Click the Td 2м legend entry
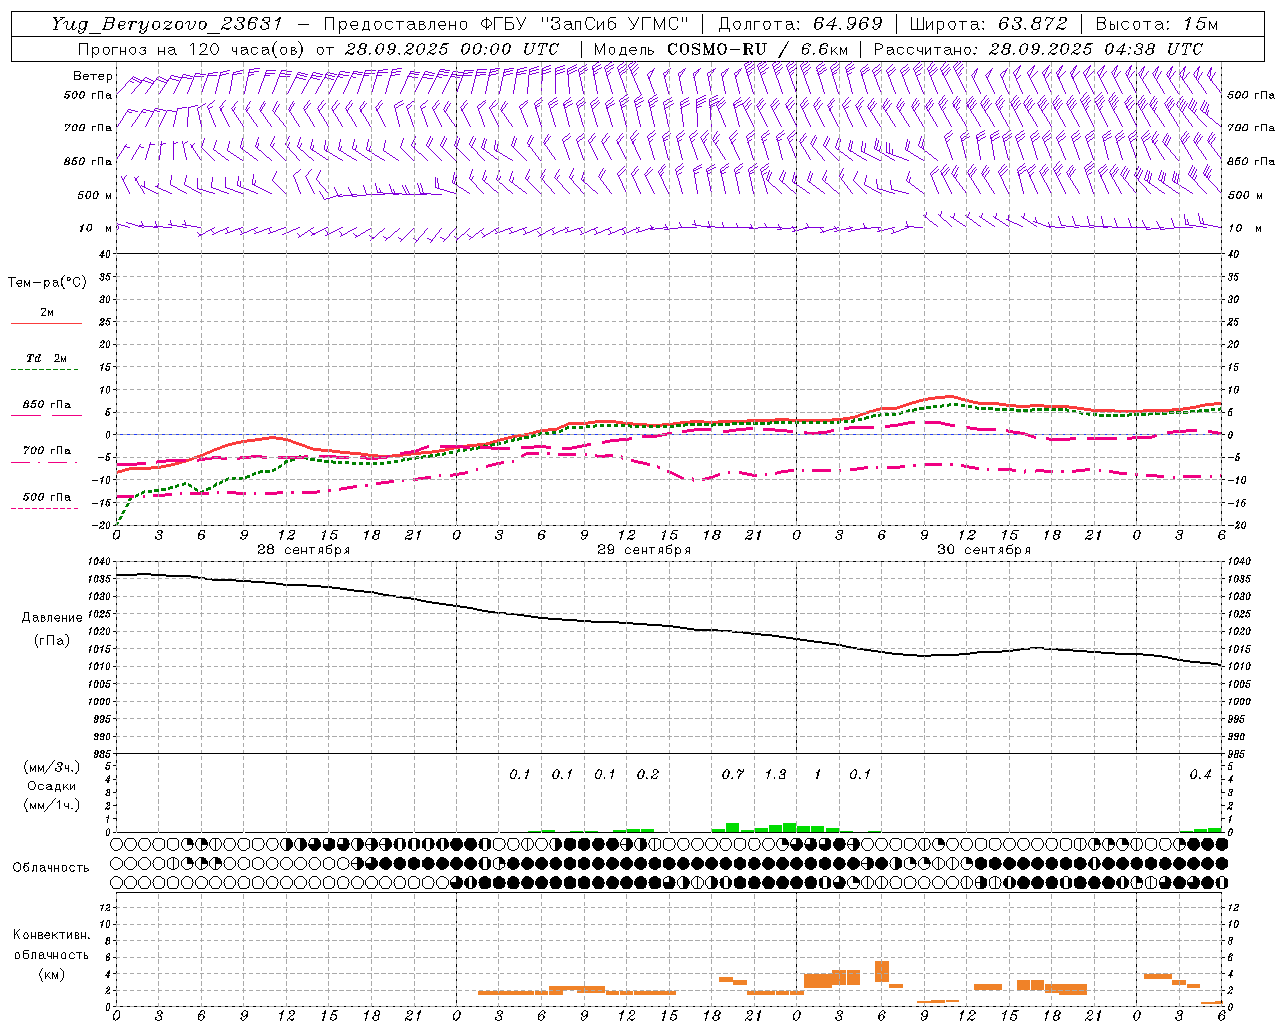Screen dimensions: 1280x1024 [47, 358]
